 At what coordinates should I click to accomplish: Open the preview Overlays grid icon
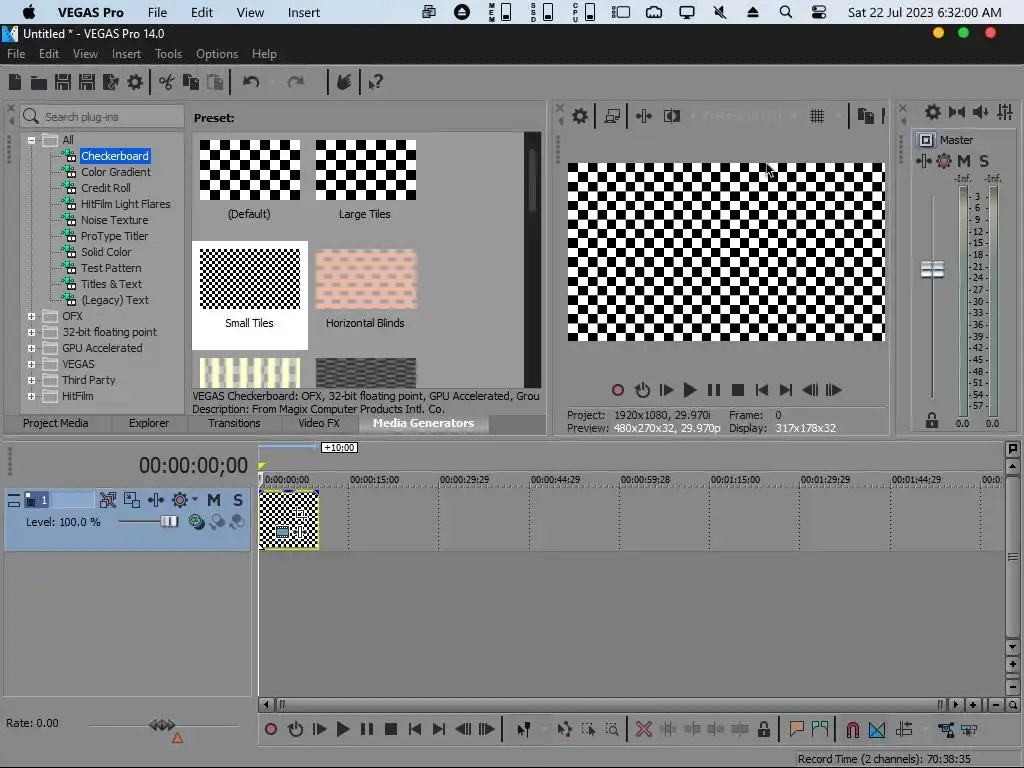[x=816, y=116]
